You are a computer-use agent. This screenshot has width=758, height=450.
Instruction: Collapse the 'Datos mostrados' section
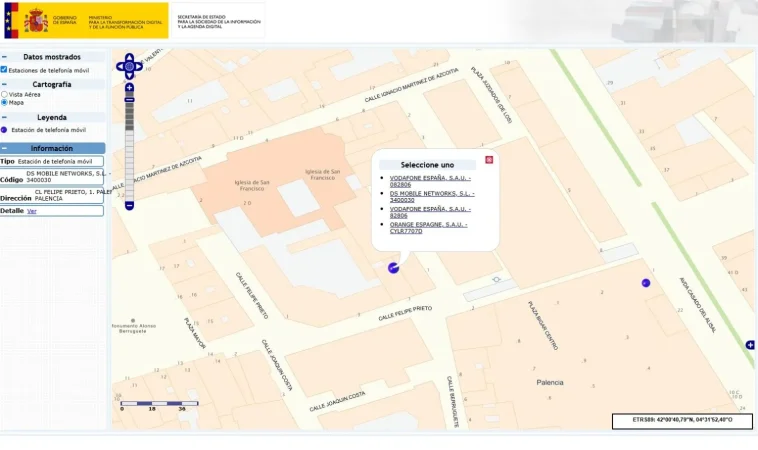click(4, 57)
